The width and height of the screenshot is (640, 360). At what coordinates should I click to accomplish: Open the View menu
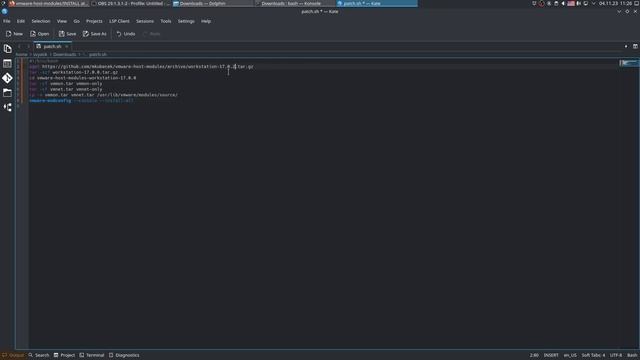62,21
